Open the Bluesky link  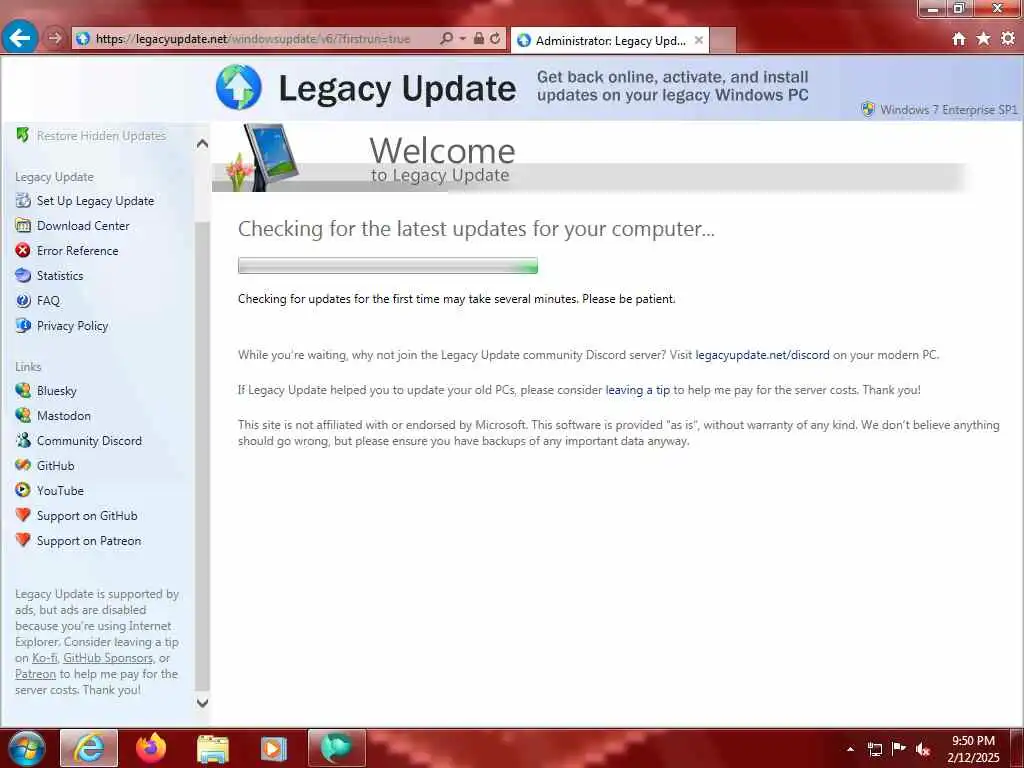point(57,391)
